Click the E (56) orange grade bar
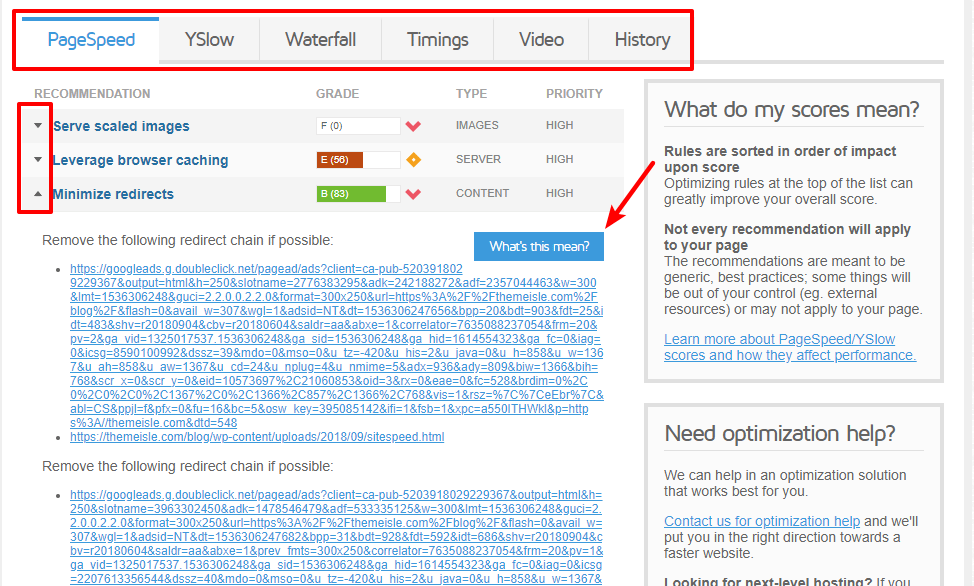Screen dimensions: 974x586 [x=358, y=160]
